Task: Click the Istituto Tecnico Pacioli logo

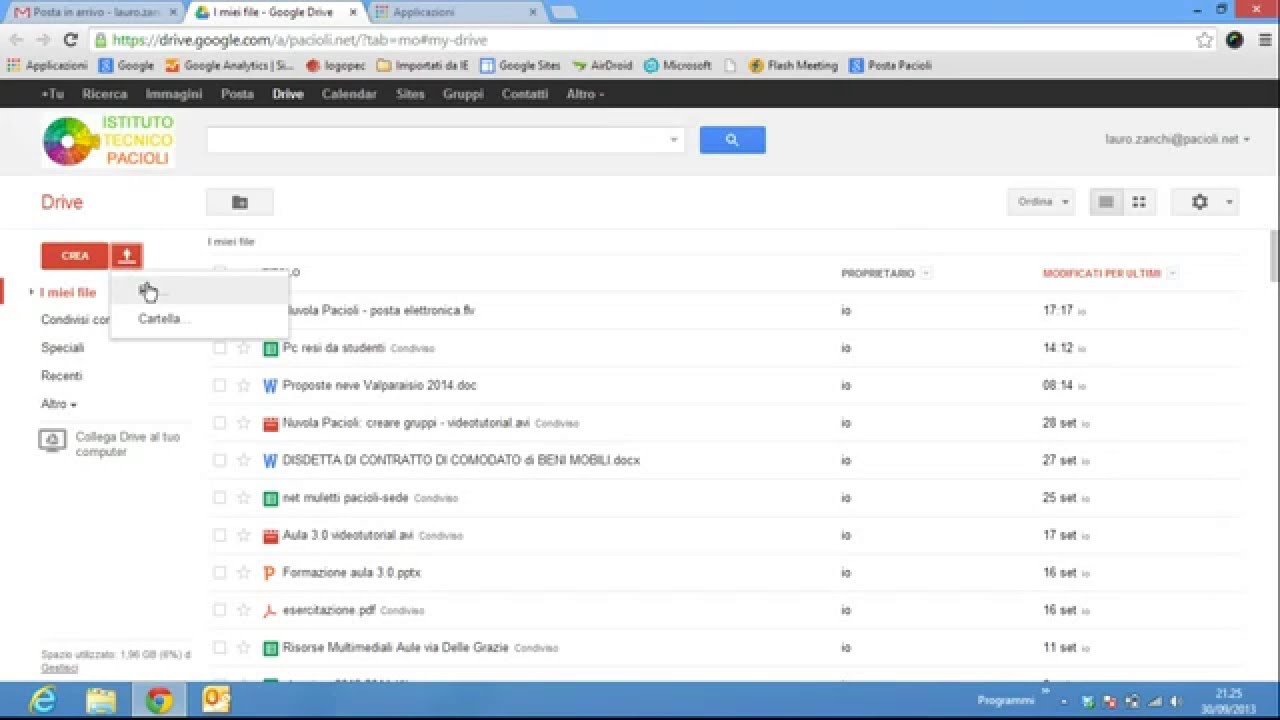Action: tap(109, 141)
